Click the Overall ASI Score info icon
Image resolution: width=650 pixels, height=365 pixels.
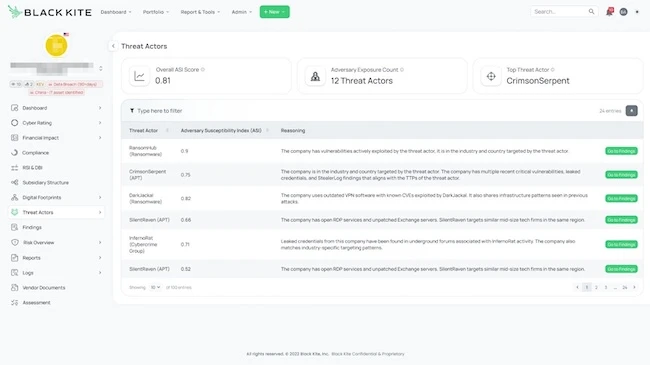[x=203, y=70]
